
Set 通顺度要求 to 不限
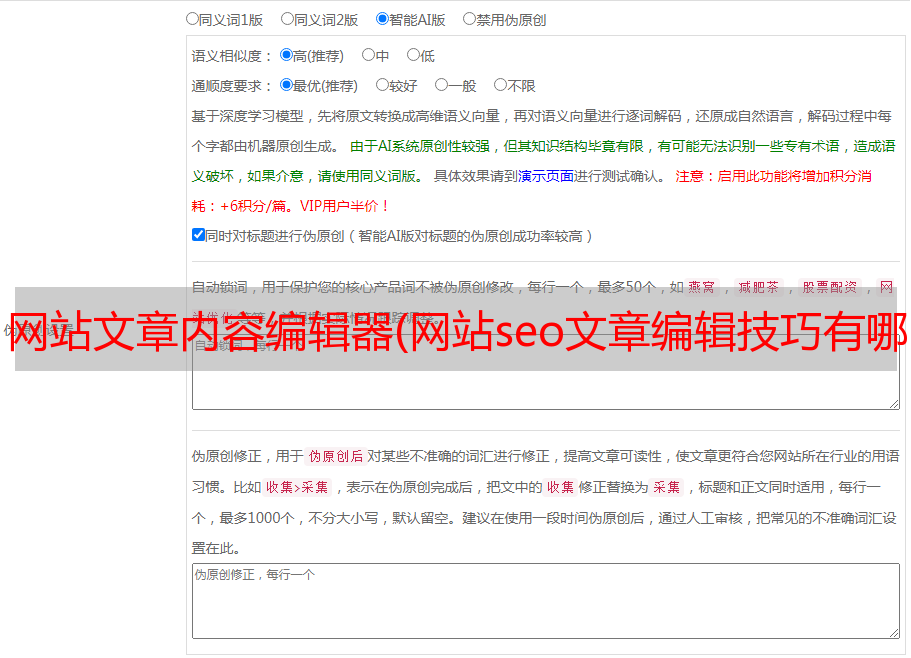point(500,85)
